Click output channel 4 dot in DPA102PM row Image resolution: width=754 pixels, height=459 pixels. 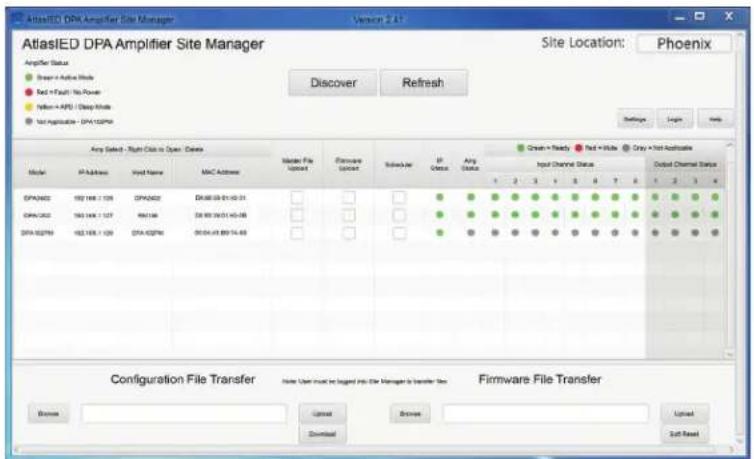715,233
